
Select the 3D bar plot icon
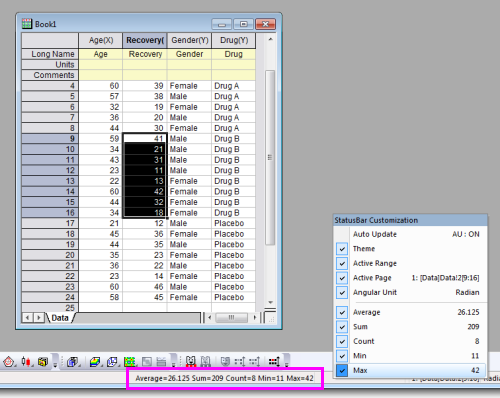click(x=42, y=362)
